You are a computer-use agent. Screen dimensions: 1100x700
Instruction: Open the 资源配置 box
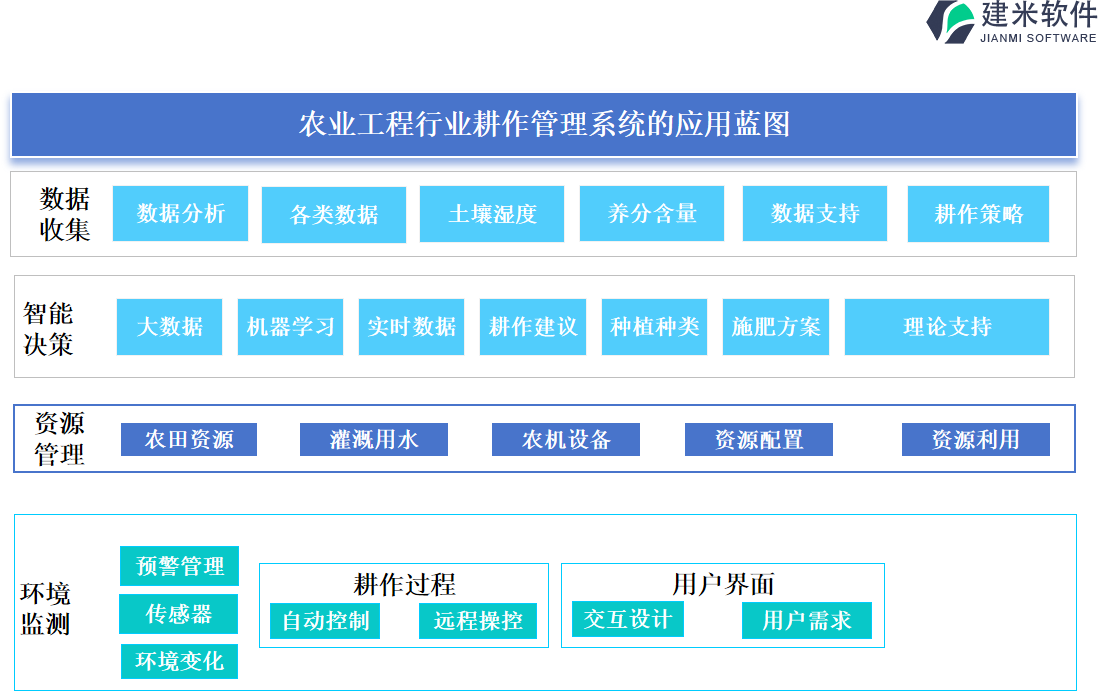(758, 440)
